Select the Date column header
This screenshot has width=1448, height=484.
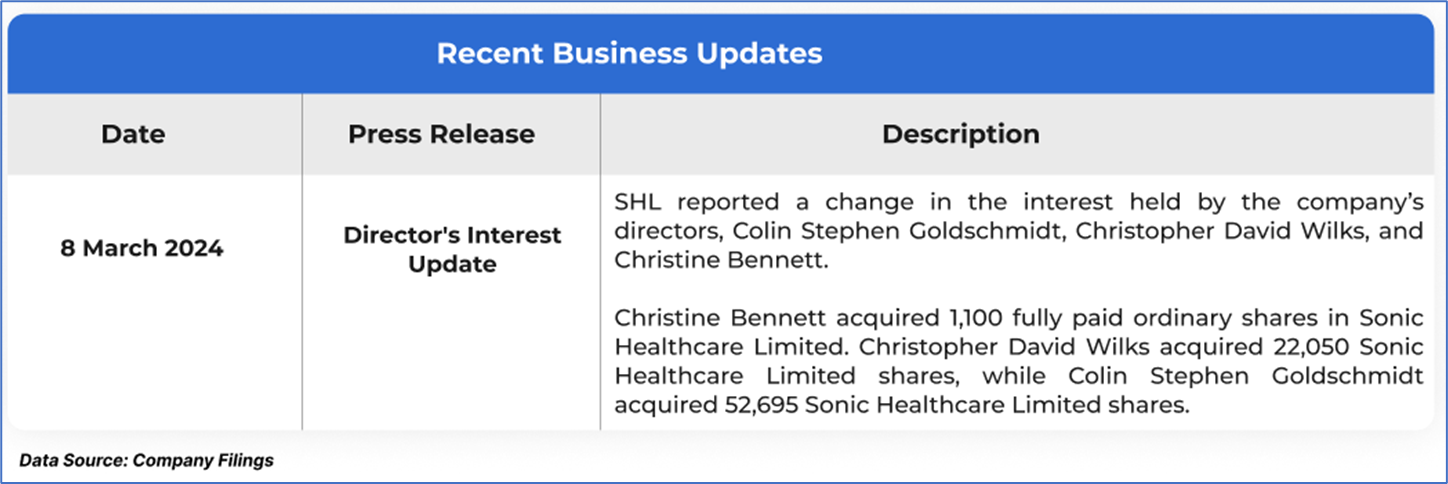133,134
